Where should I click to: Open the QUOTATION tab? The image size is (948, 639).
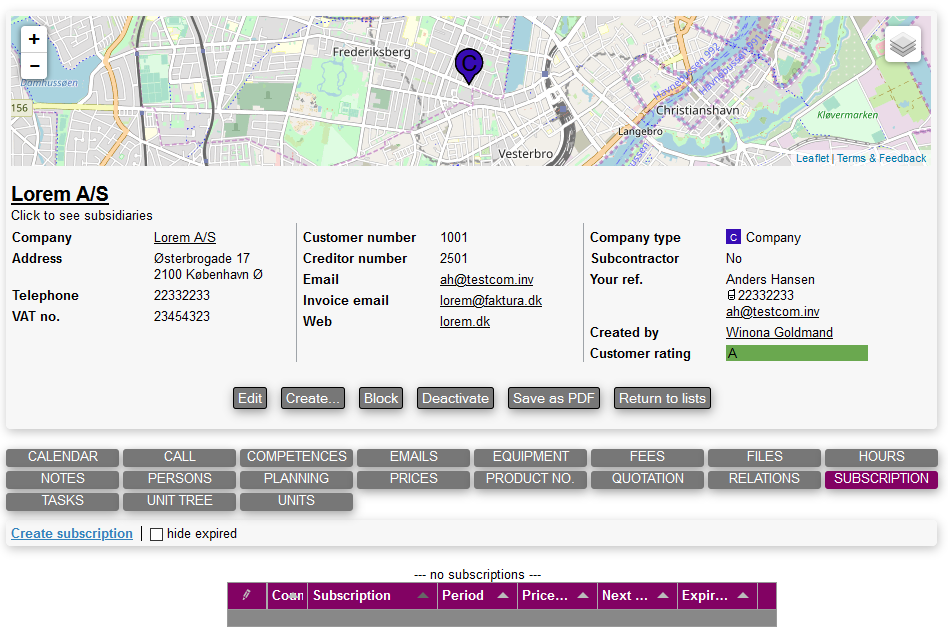648,479
